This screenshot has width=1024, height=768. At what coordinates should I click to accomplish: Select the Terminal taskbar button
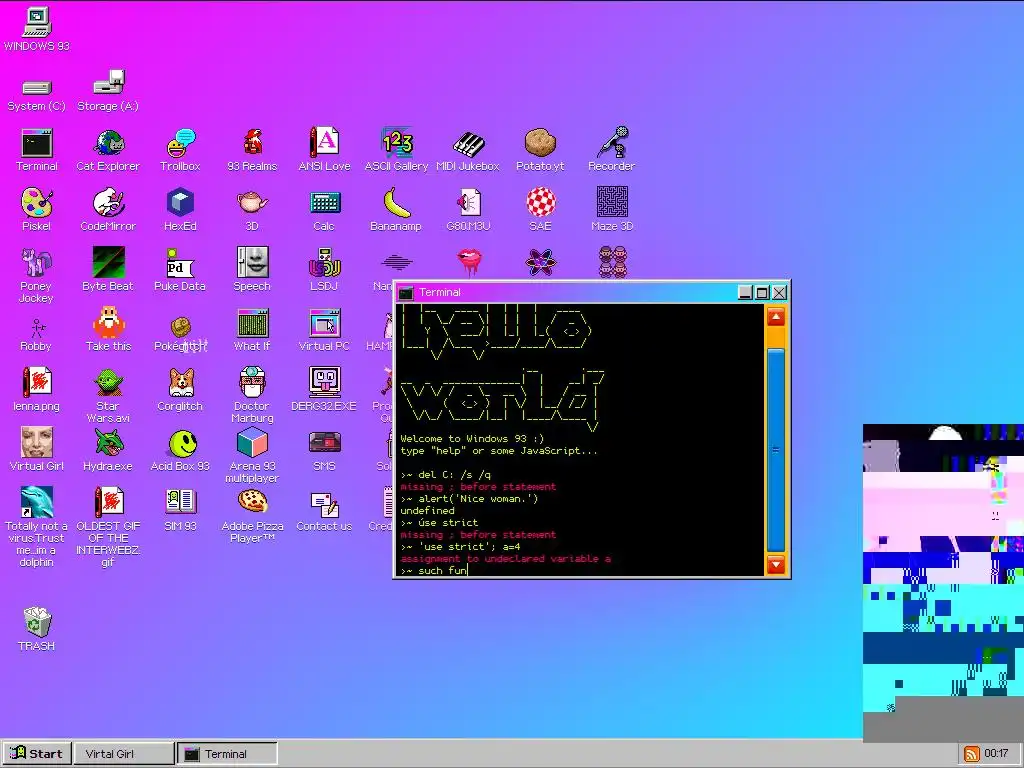pos(227,754)
